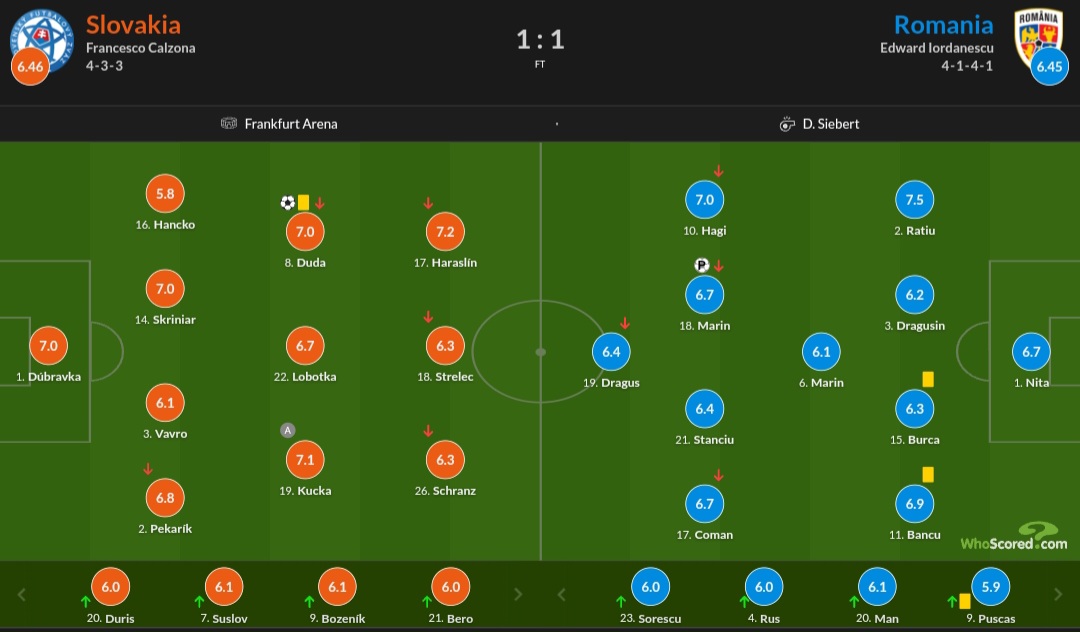Click the whistle icon beside D. Siebert

pyautogui.click(x=787, y=124)
